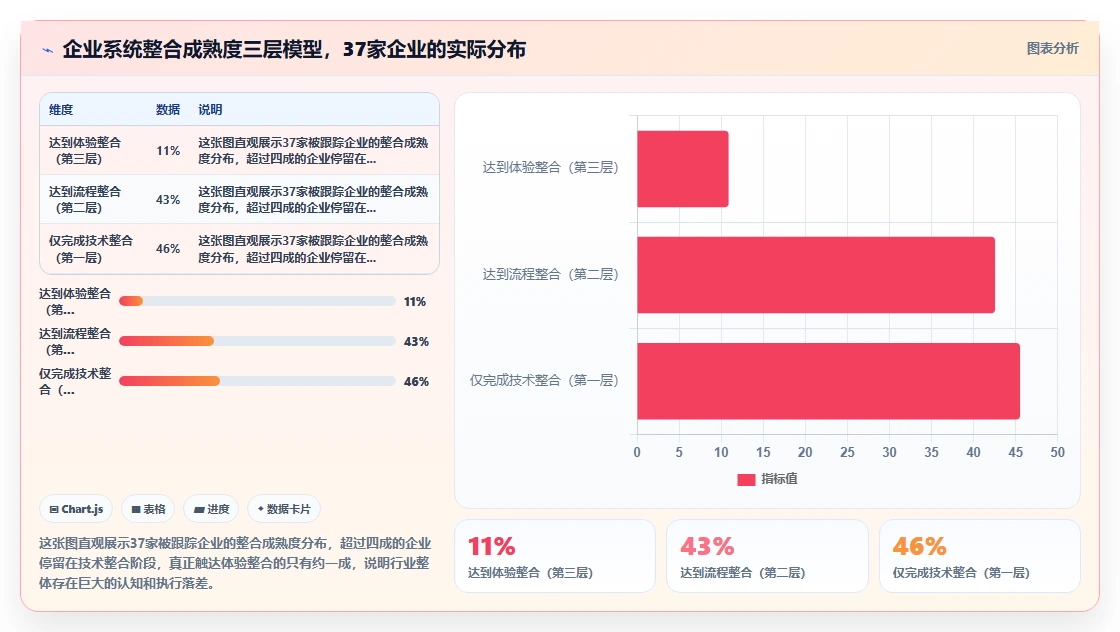Image resolution: width=1120 pixels, height=632 pixels.
Task: Click the x-axis tick label 50
Action: (x=1057, y=452)
